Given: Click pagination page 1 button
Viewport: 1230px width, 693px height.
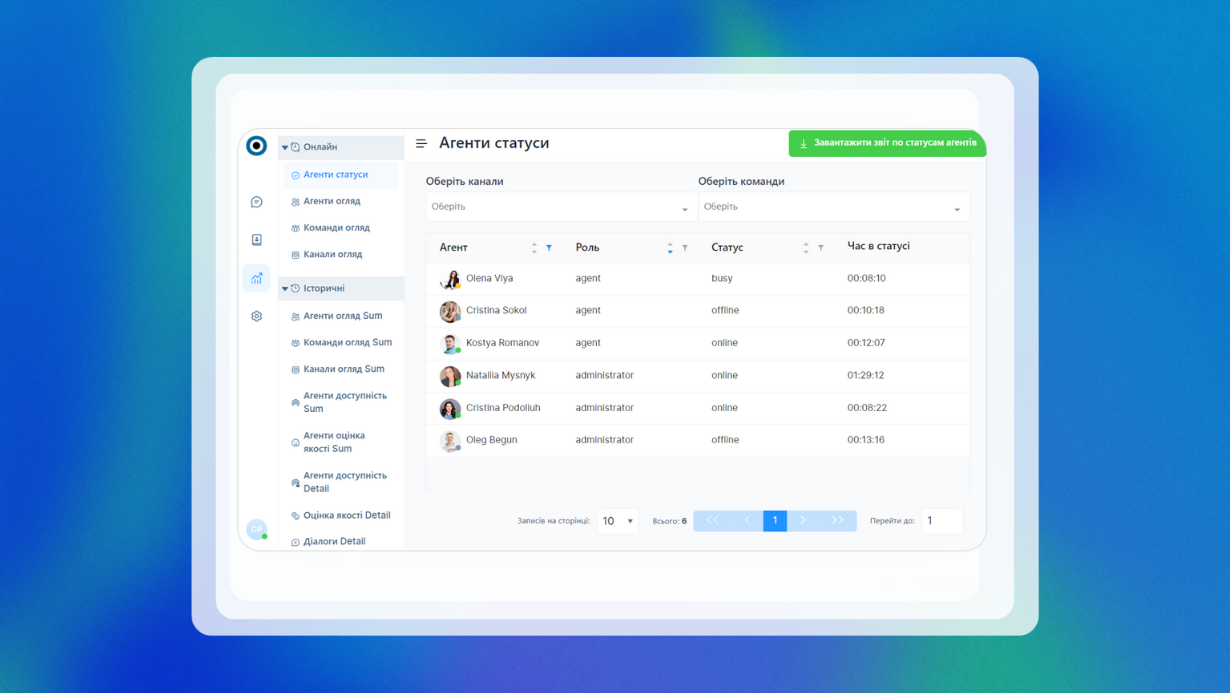Looking at the screenshot, I should coord(775,520).
